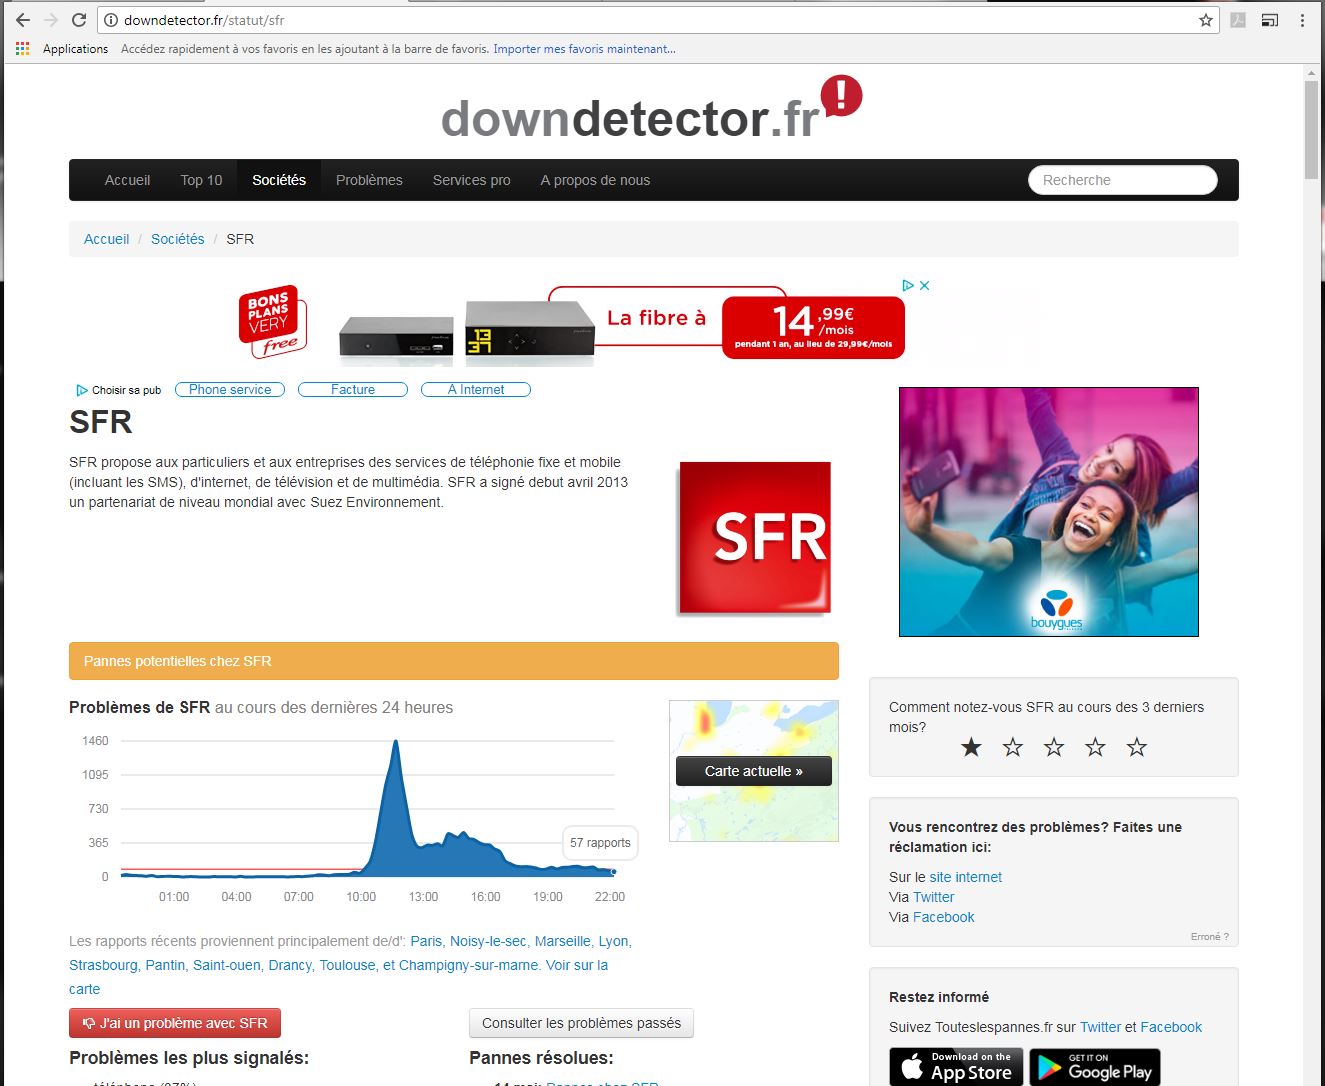Click the A Internet ad link
The image size is (1325, 1086).
pyautogui.click(x=476, y=390)
